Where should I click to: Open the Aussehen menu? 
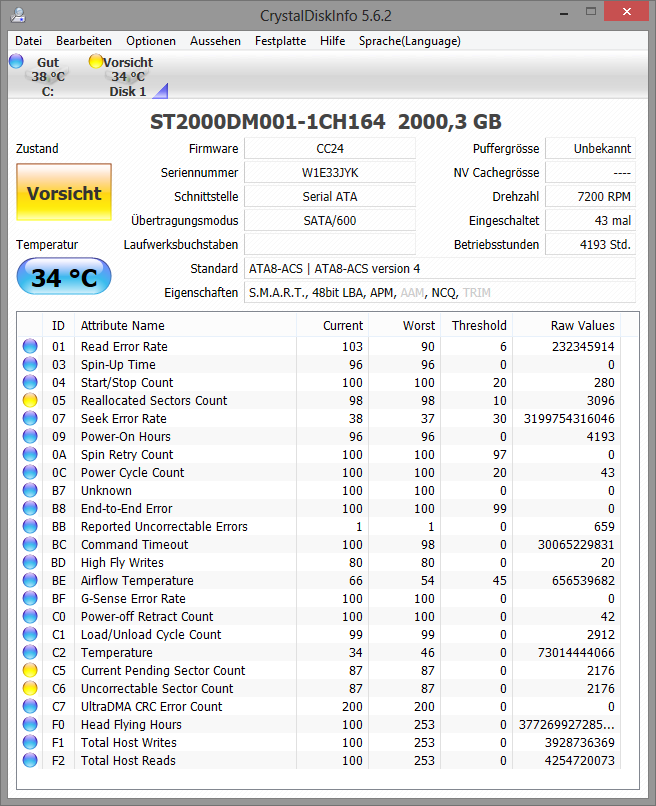tap(215, 41)
